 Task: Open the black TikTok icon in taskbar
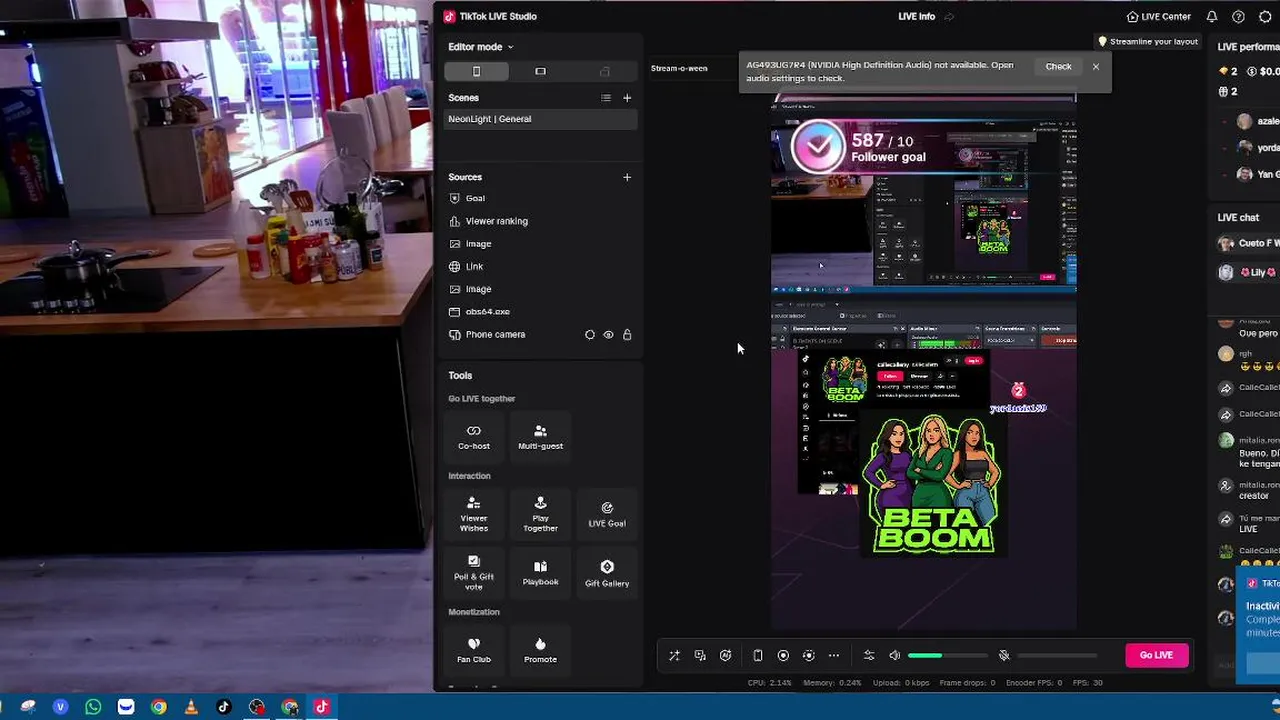tap(224, 707)
